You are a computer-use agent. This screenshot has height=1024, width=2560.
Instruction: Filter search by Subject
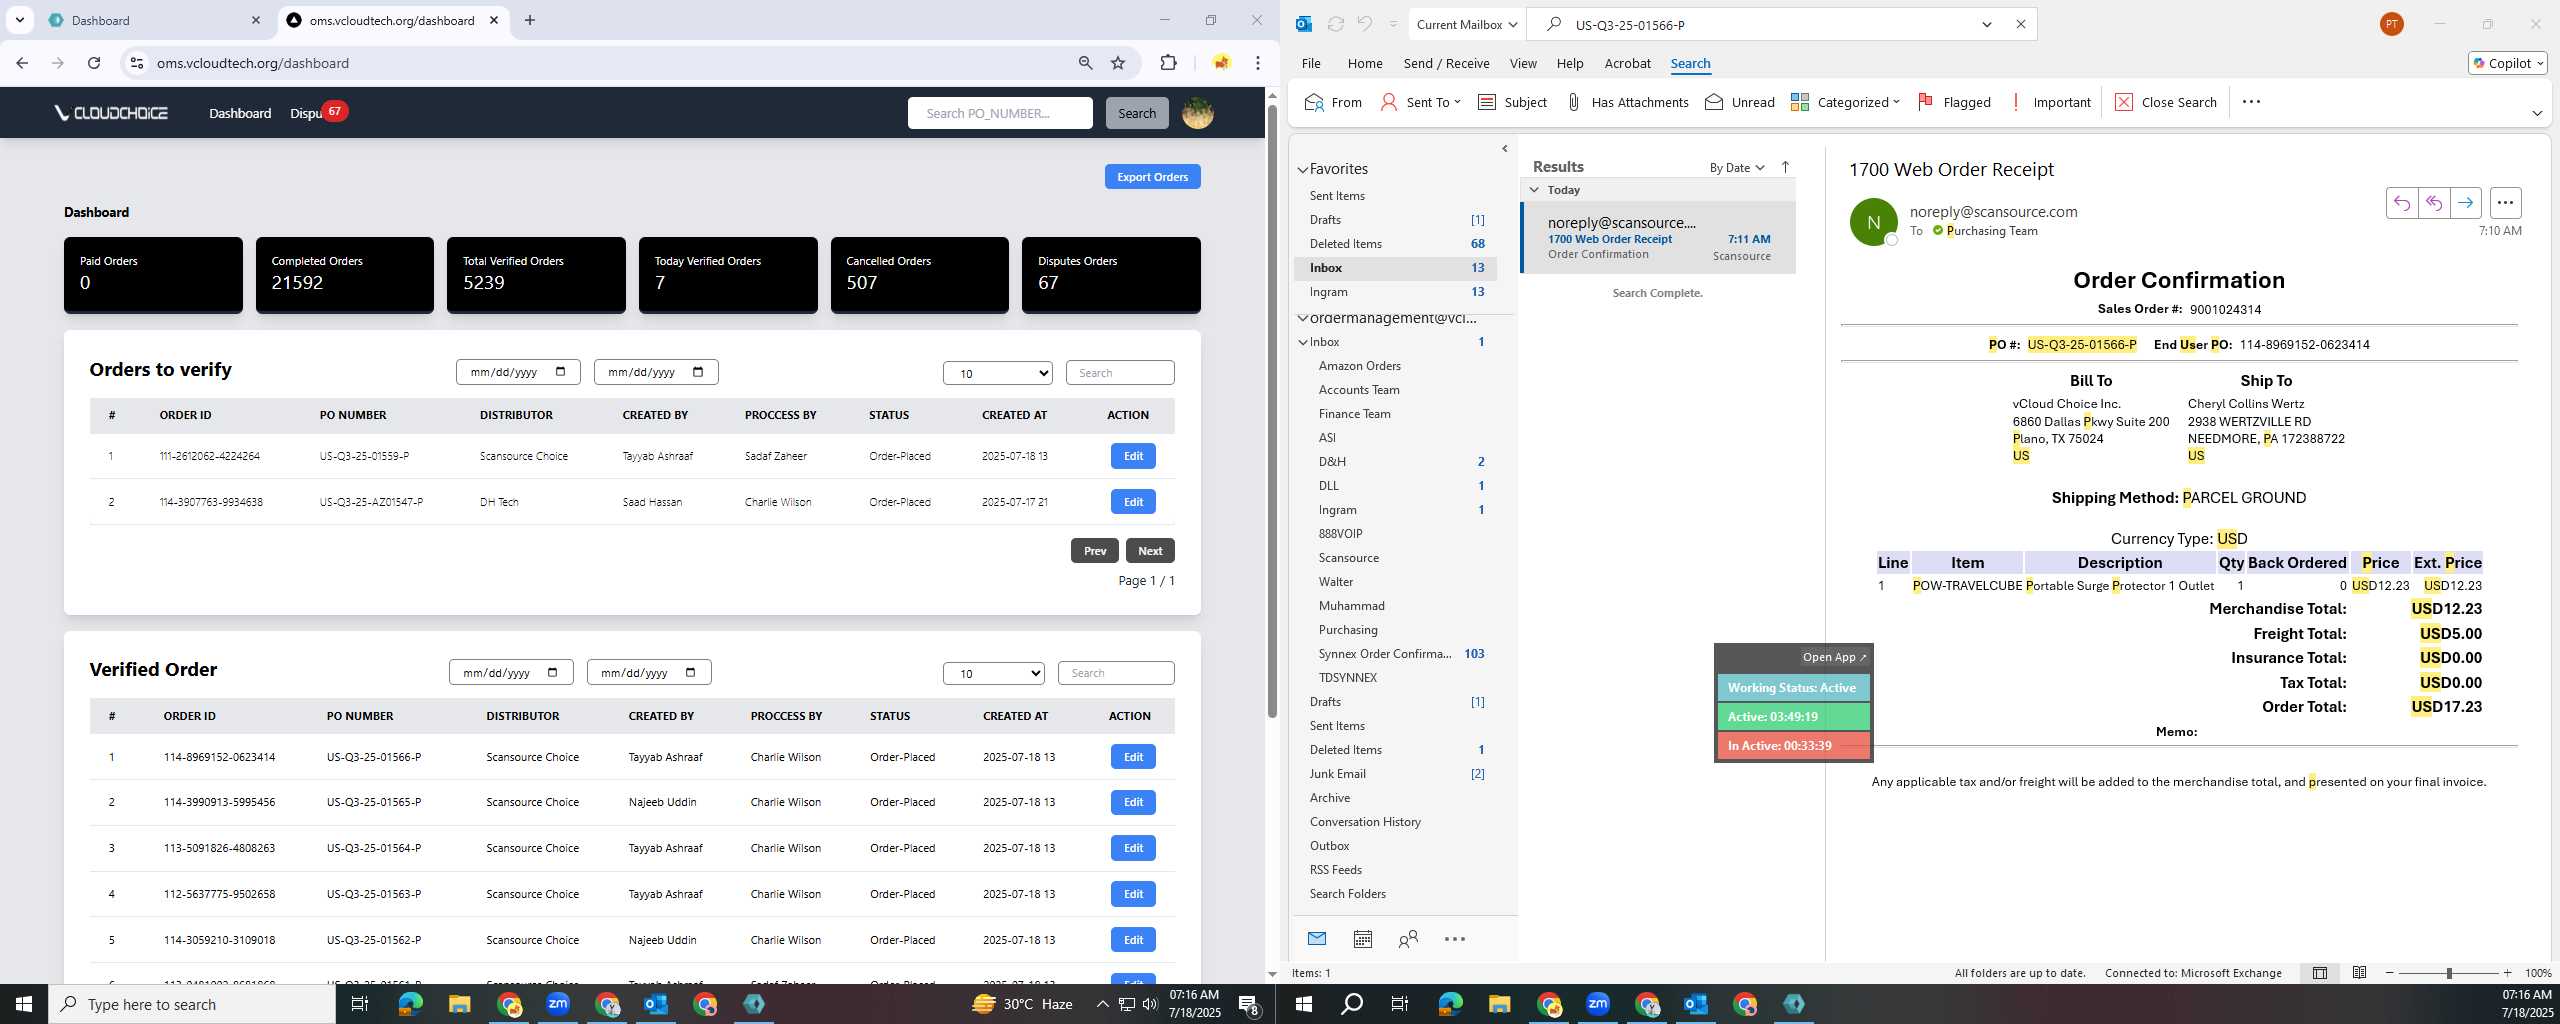click(x=1512, y=102)
